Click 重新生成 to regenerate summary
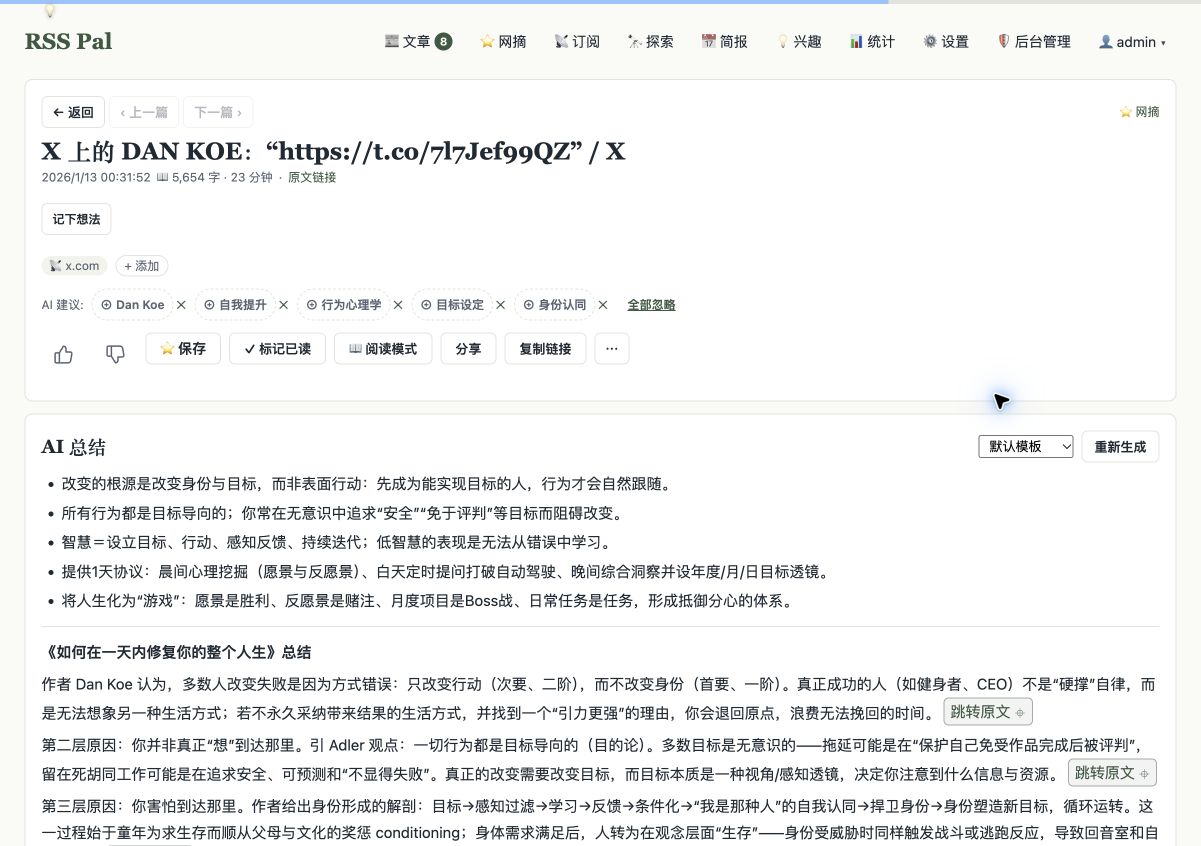The image size is (1201, 846). click(1120, 447)
